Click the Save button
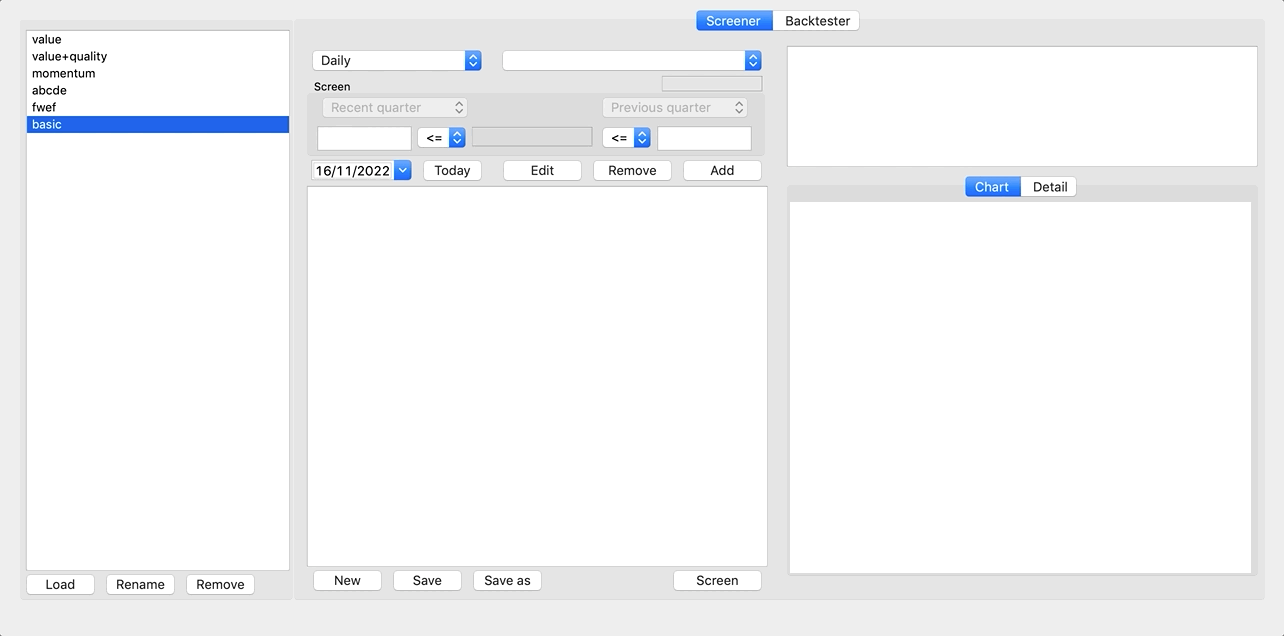Screen dimensions: 1284x636 click(x=427, y=581)
